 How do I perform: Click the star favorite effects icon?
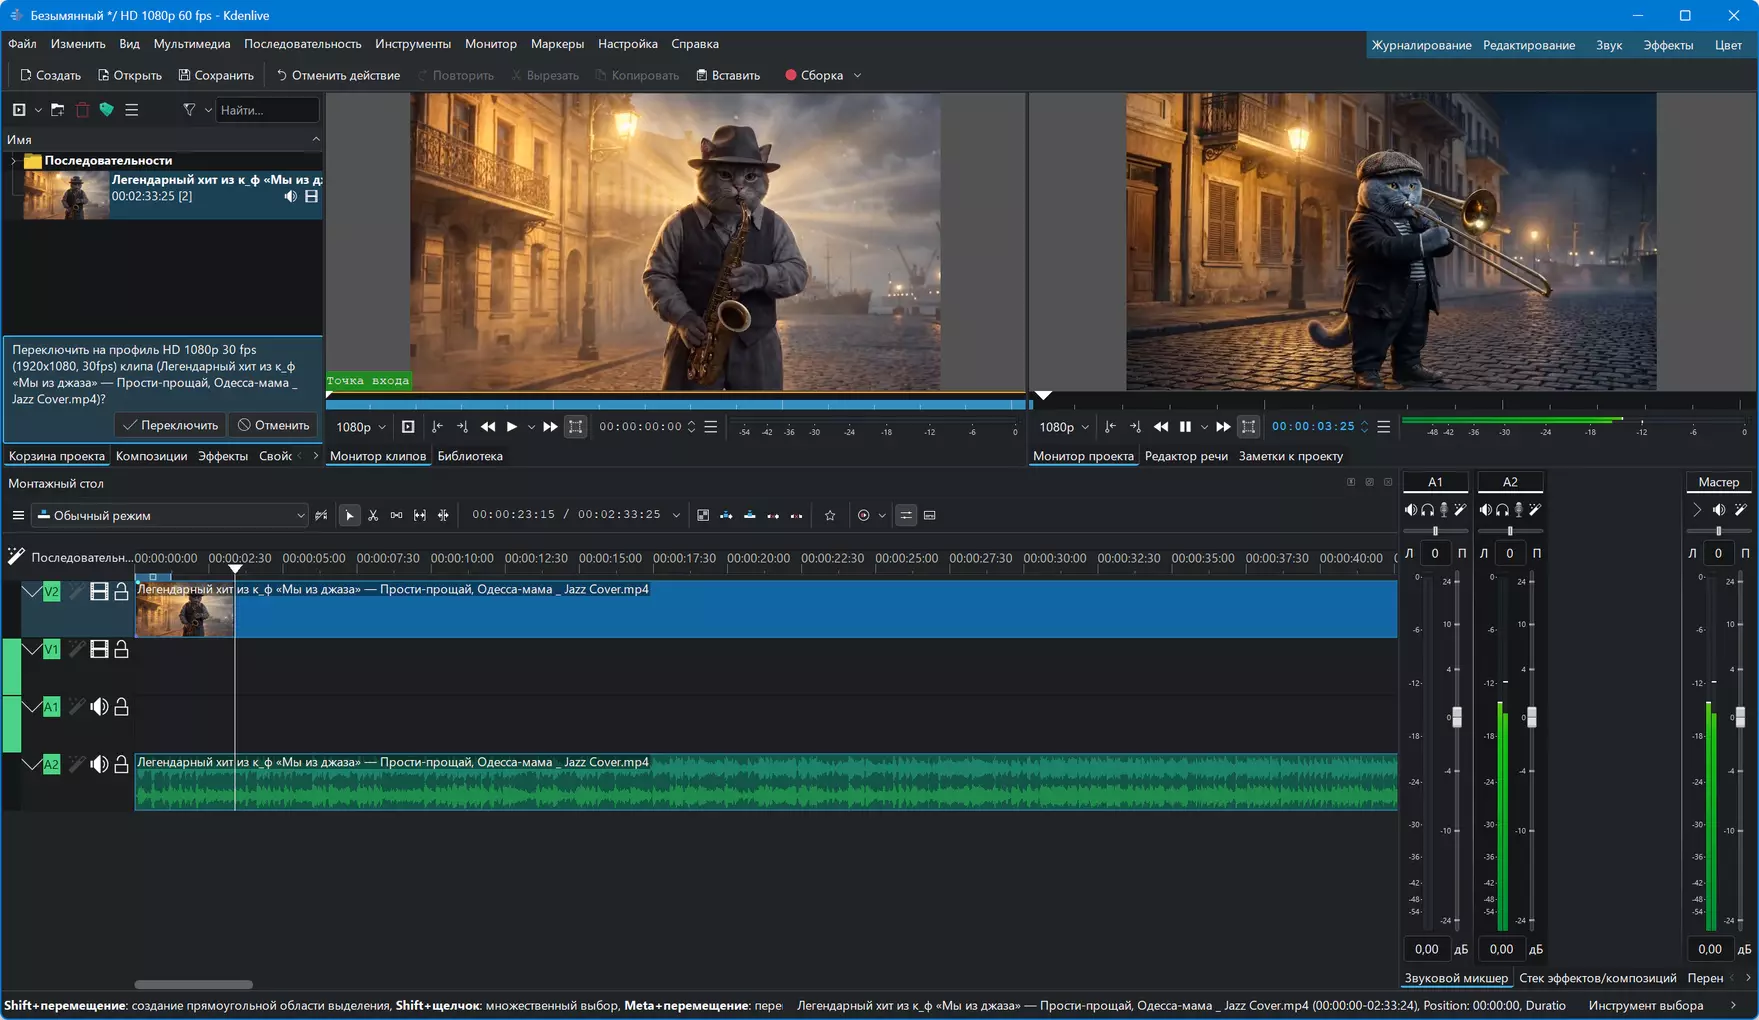click(830, 516)
